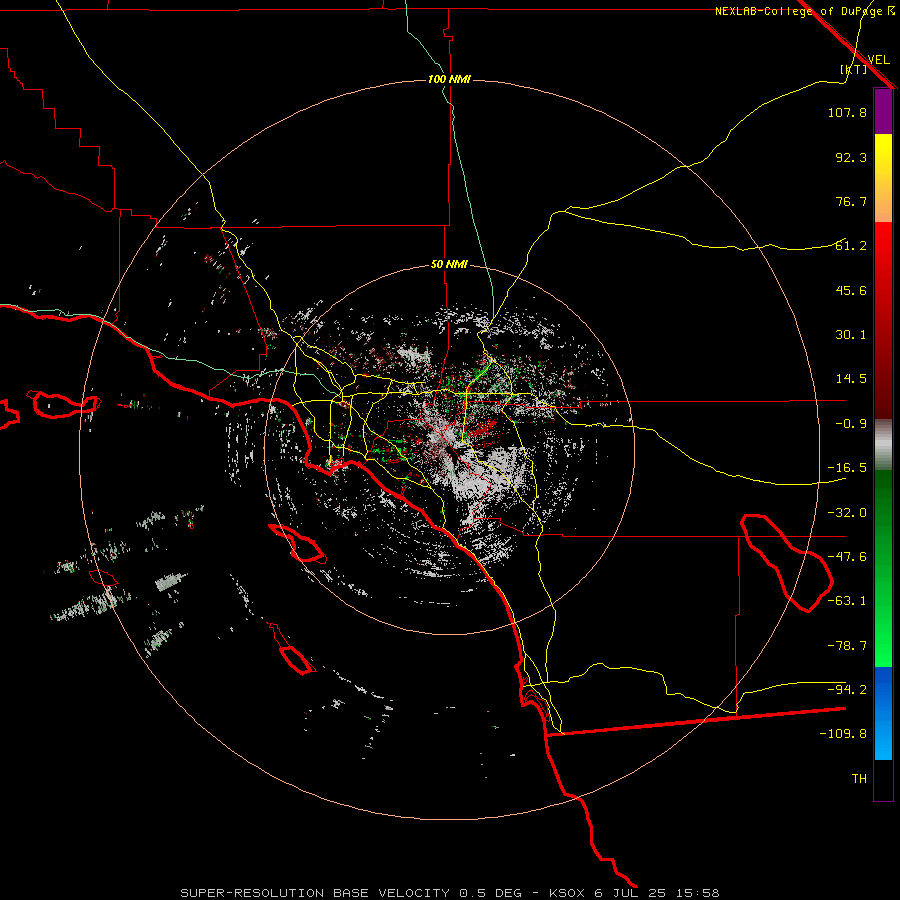The image size is (900, 900).
Task: Click the 30.1 velocity scale value
Action: pos(851,335)
